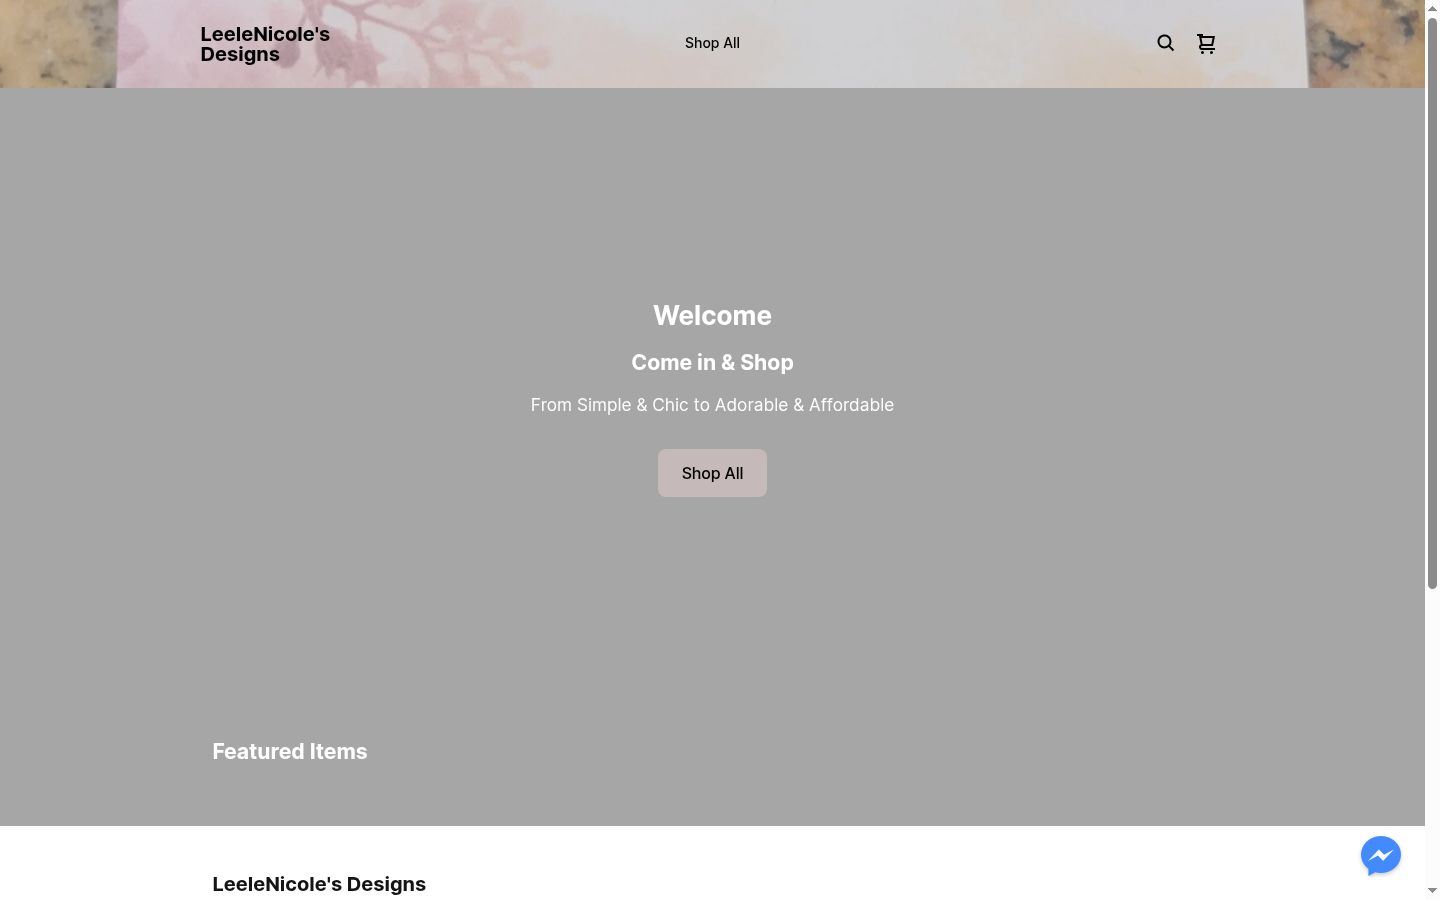Open the search icon in header
Viewport: 1440px width, 900px height.
click(x=1166, y=43)
